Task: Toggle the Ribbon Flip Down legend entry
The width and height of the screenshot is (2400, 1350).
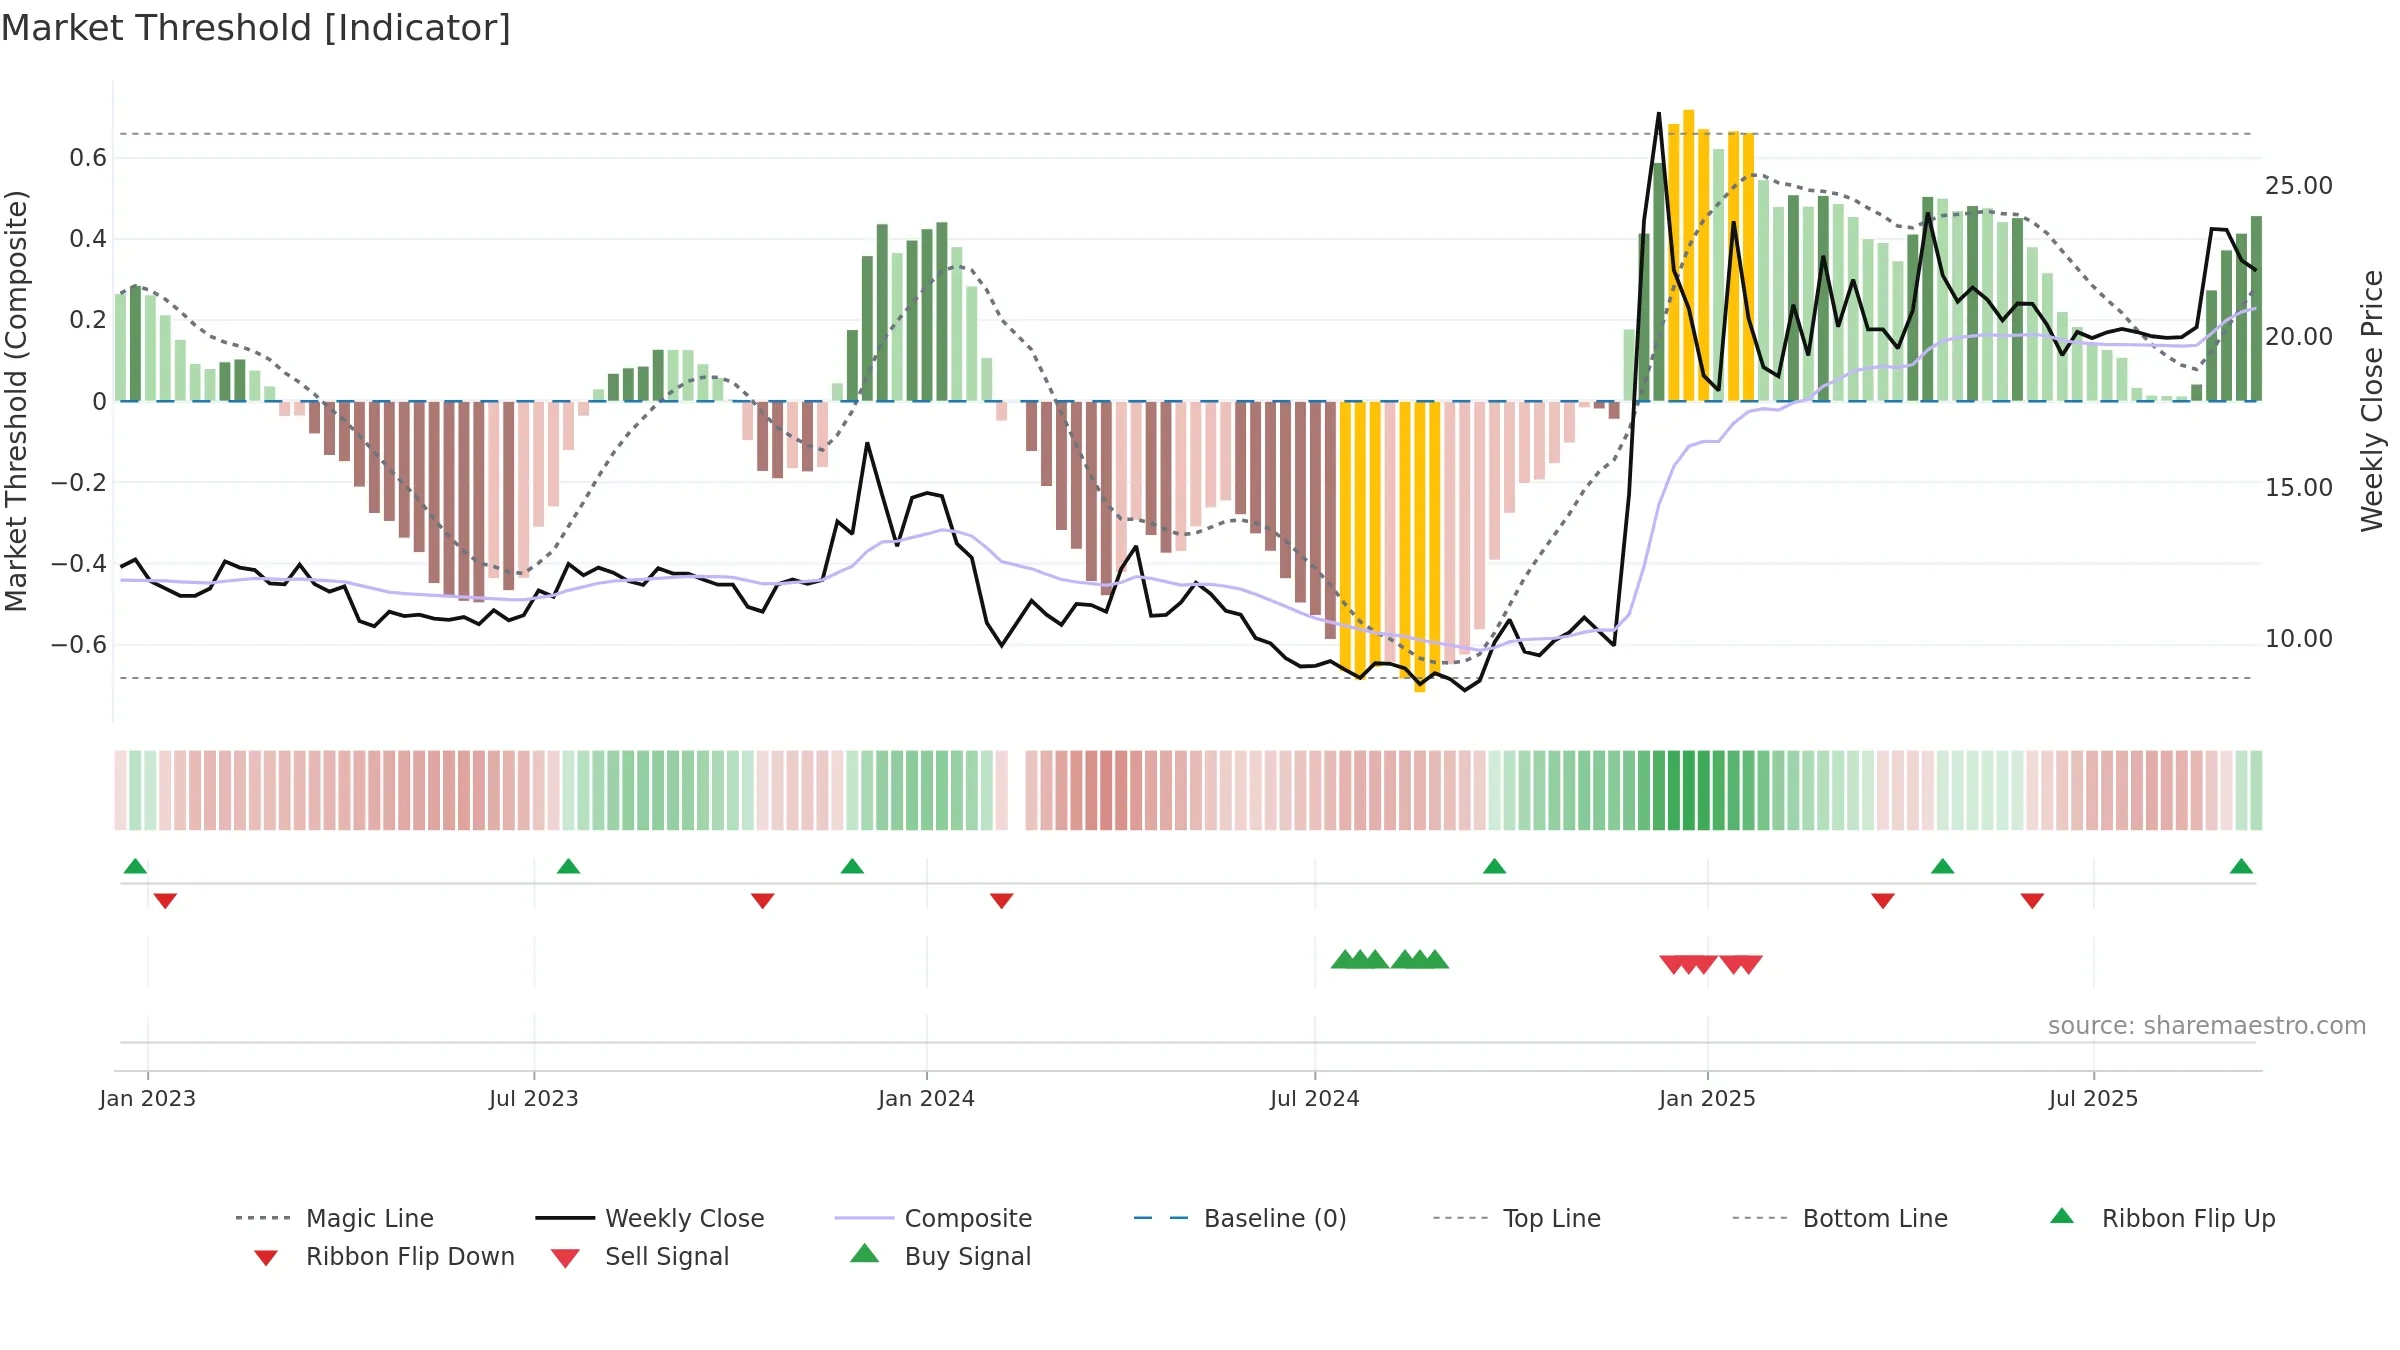Action: pos(383,1256)
